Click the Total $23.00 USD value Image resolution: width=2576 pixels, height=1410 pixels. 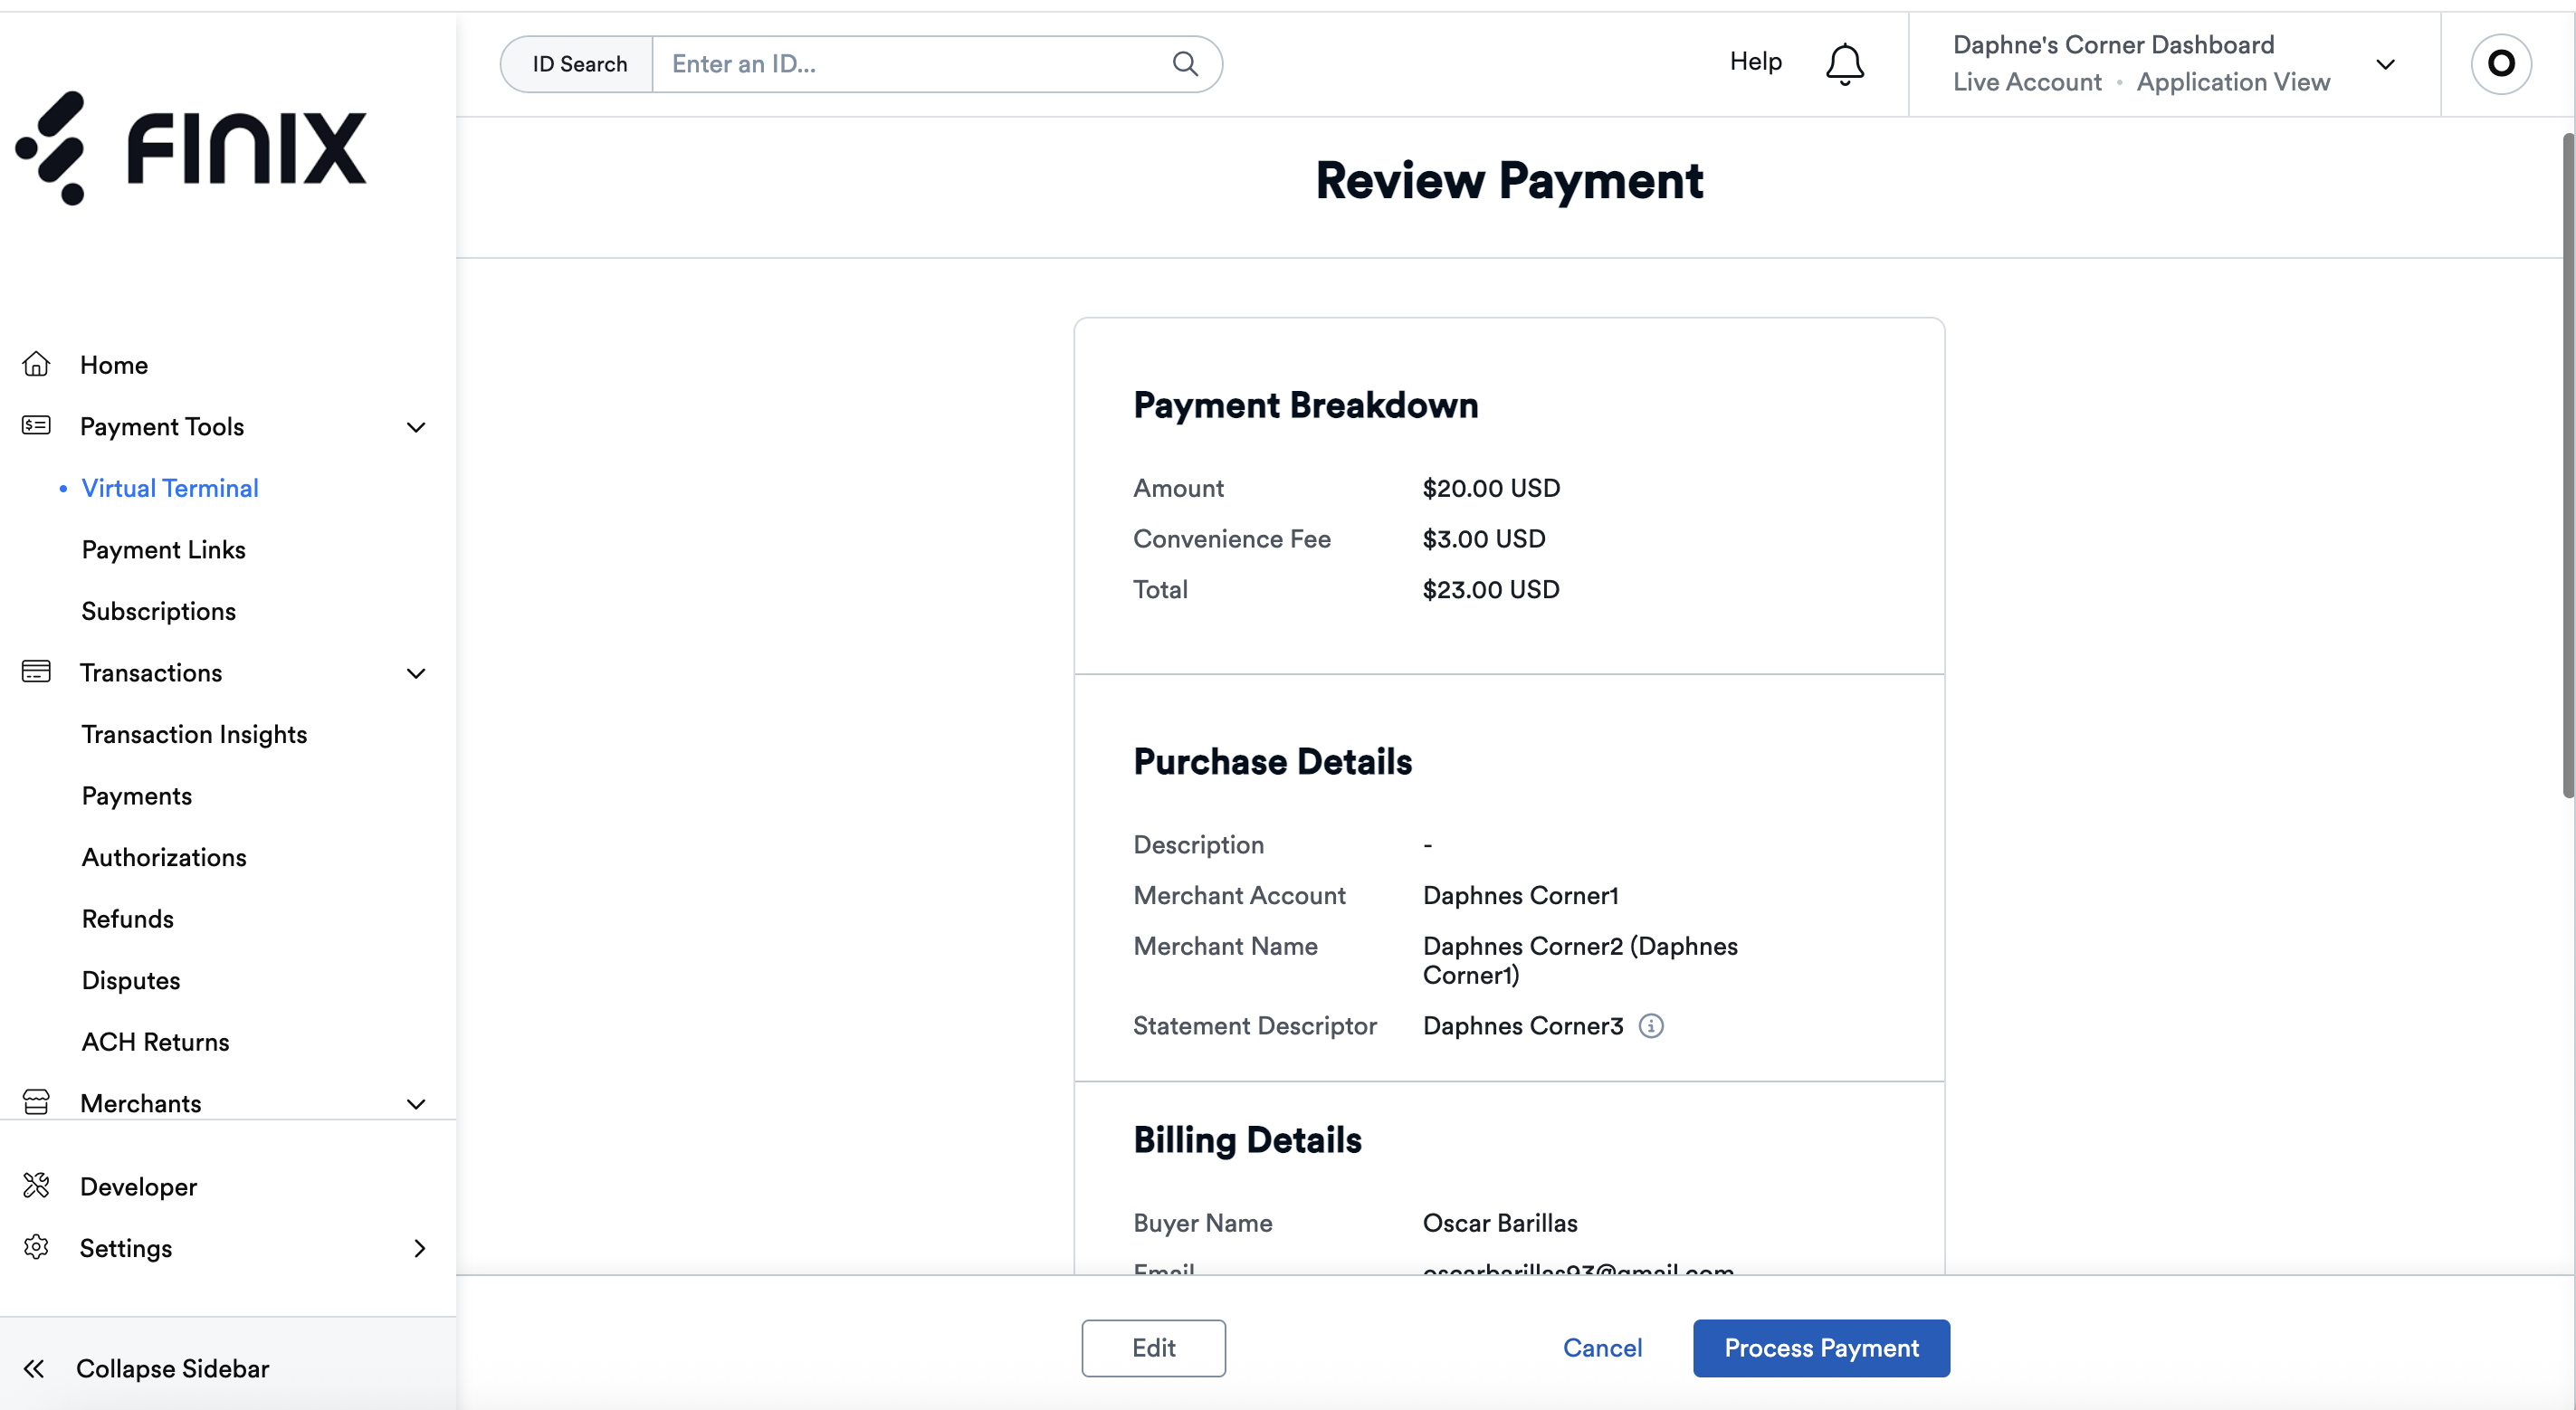pos(1491,589)
